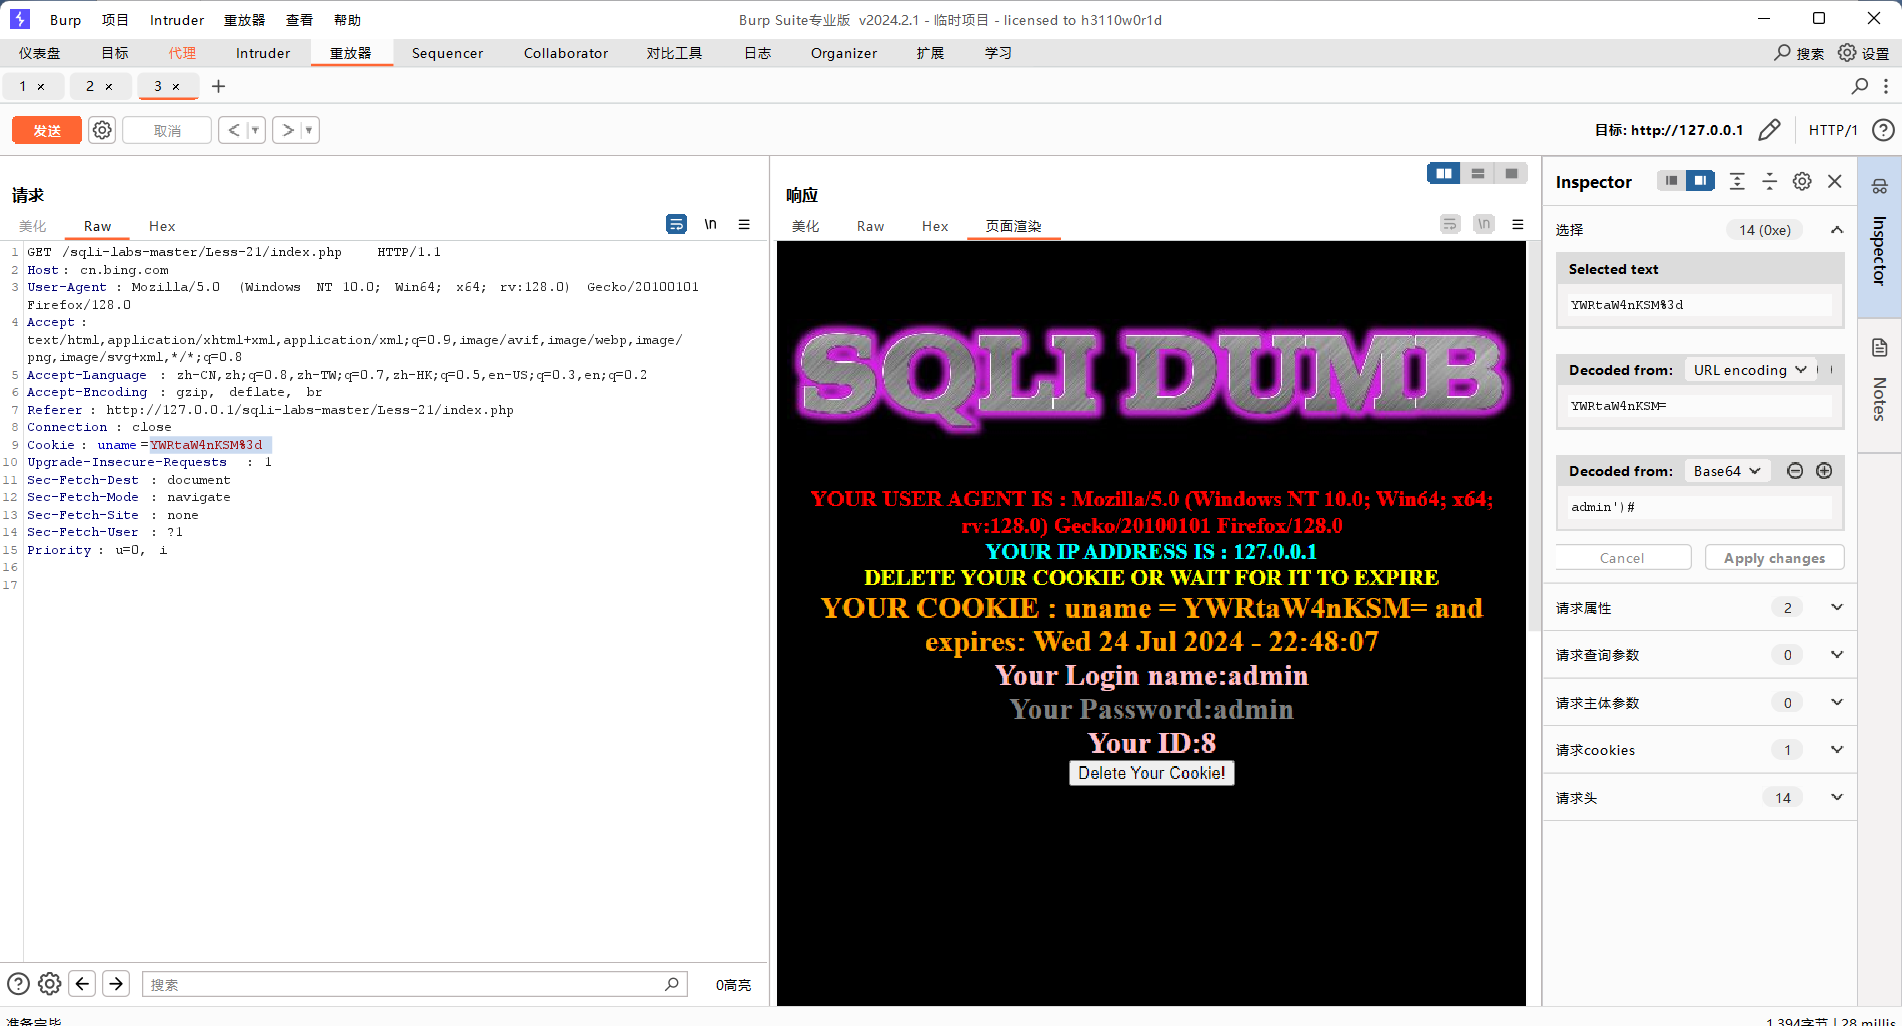The image size is (1902, 1026).
Task: Remove Base64 decoding layer minus icon
Action: coord(1795,471)
